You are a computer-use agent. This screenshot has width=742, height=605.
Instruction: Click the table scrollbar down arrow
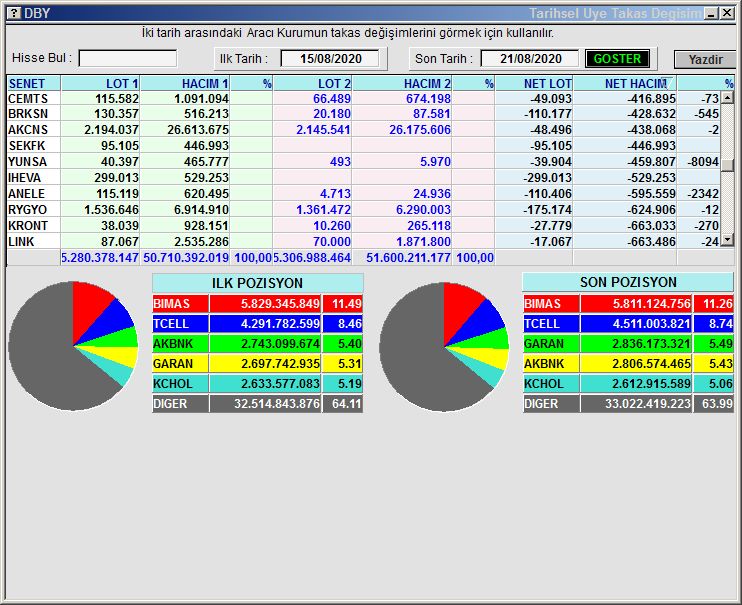(x=727, y=240)
